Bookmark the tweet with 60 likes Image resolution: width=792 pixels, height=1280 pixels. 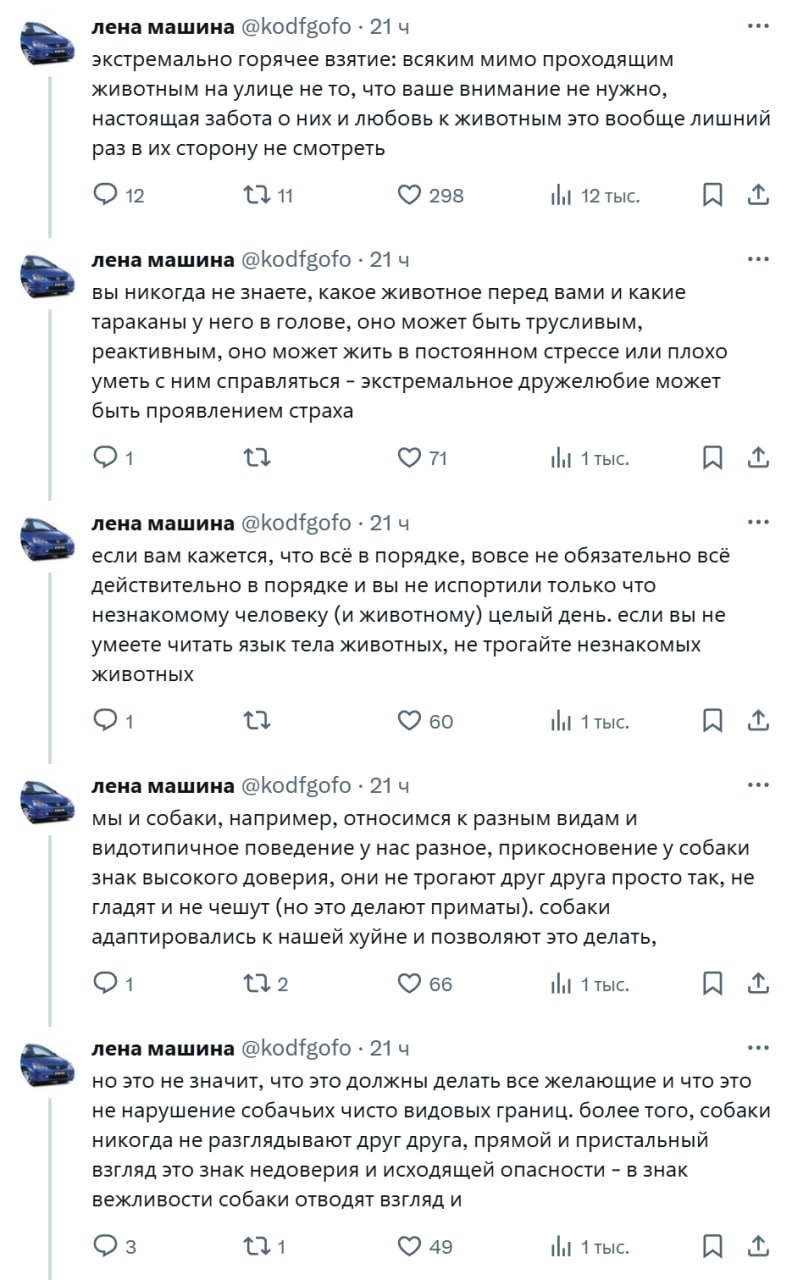712,721
